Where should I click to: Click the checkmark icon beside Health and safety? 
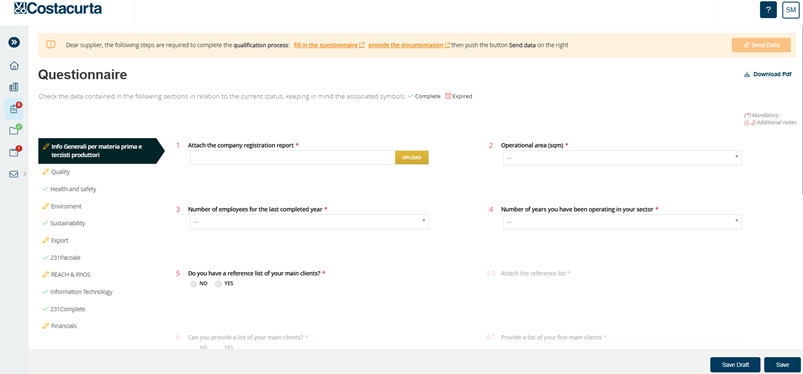coord(46,189)
